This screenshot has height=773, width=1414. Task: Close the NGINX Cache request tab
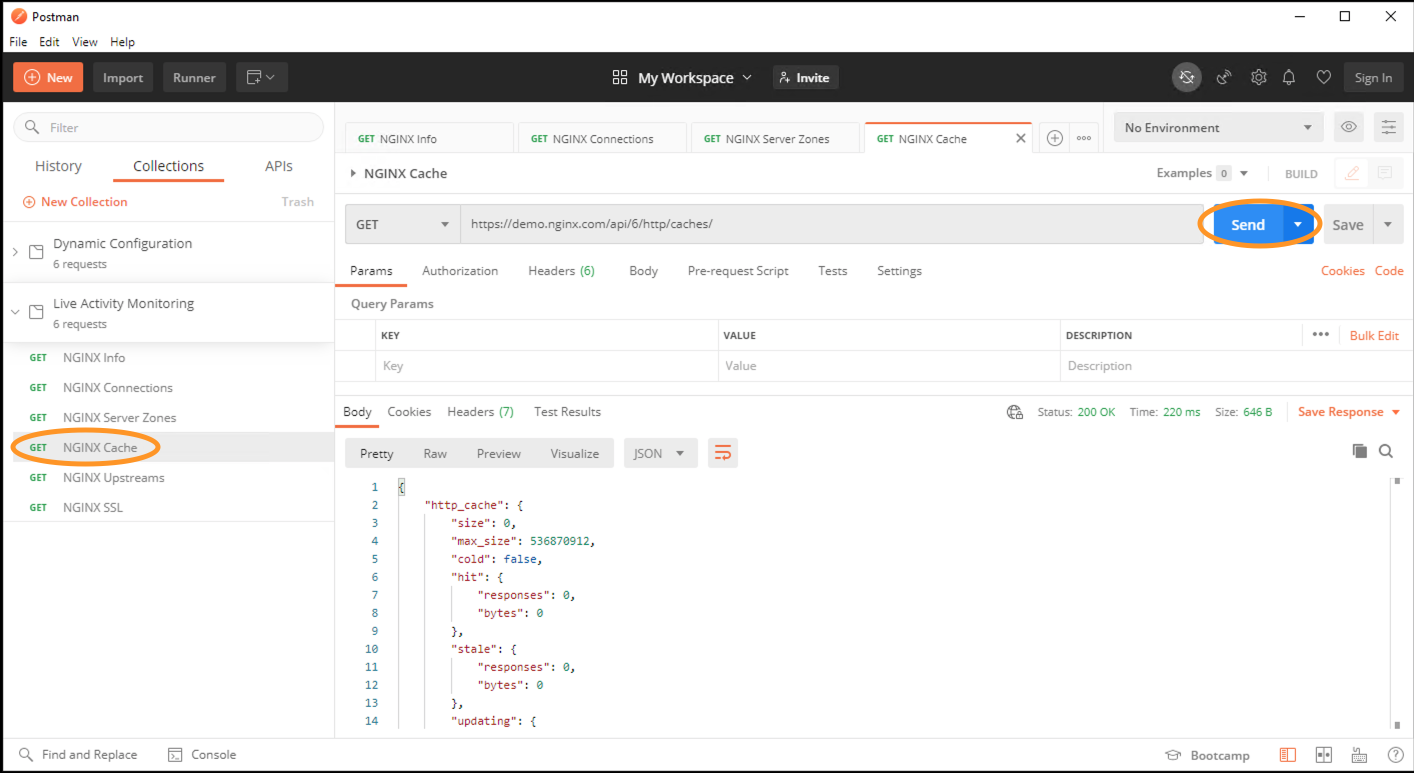coord(1021,139)
